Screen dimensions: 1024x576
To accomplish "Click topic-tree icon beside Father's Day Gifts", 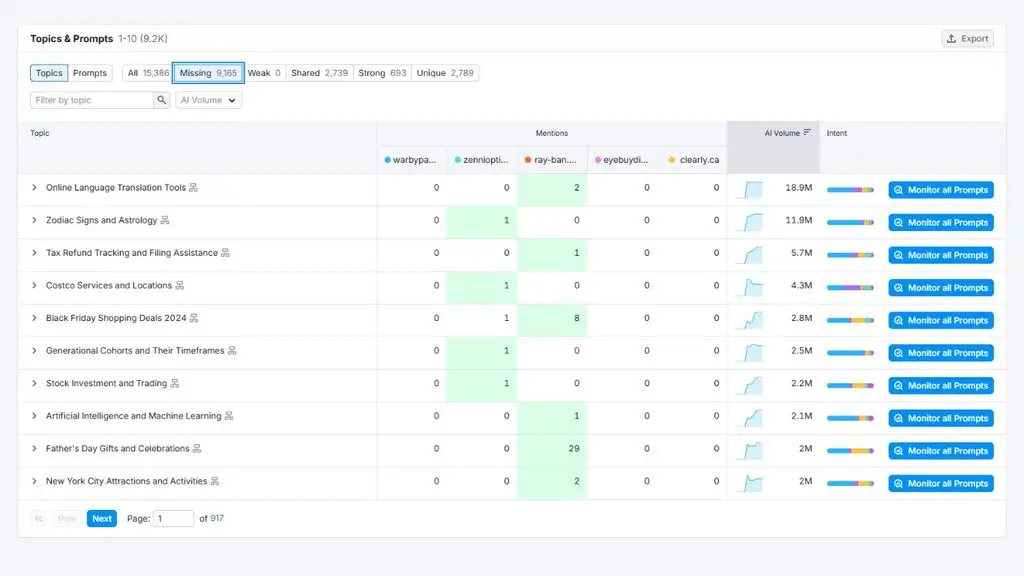I will (197, 449).
